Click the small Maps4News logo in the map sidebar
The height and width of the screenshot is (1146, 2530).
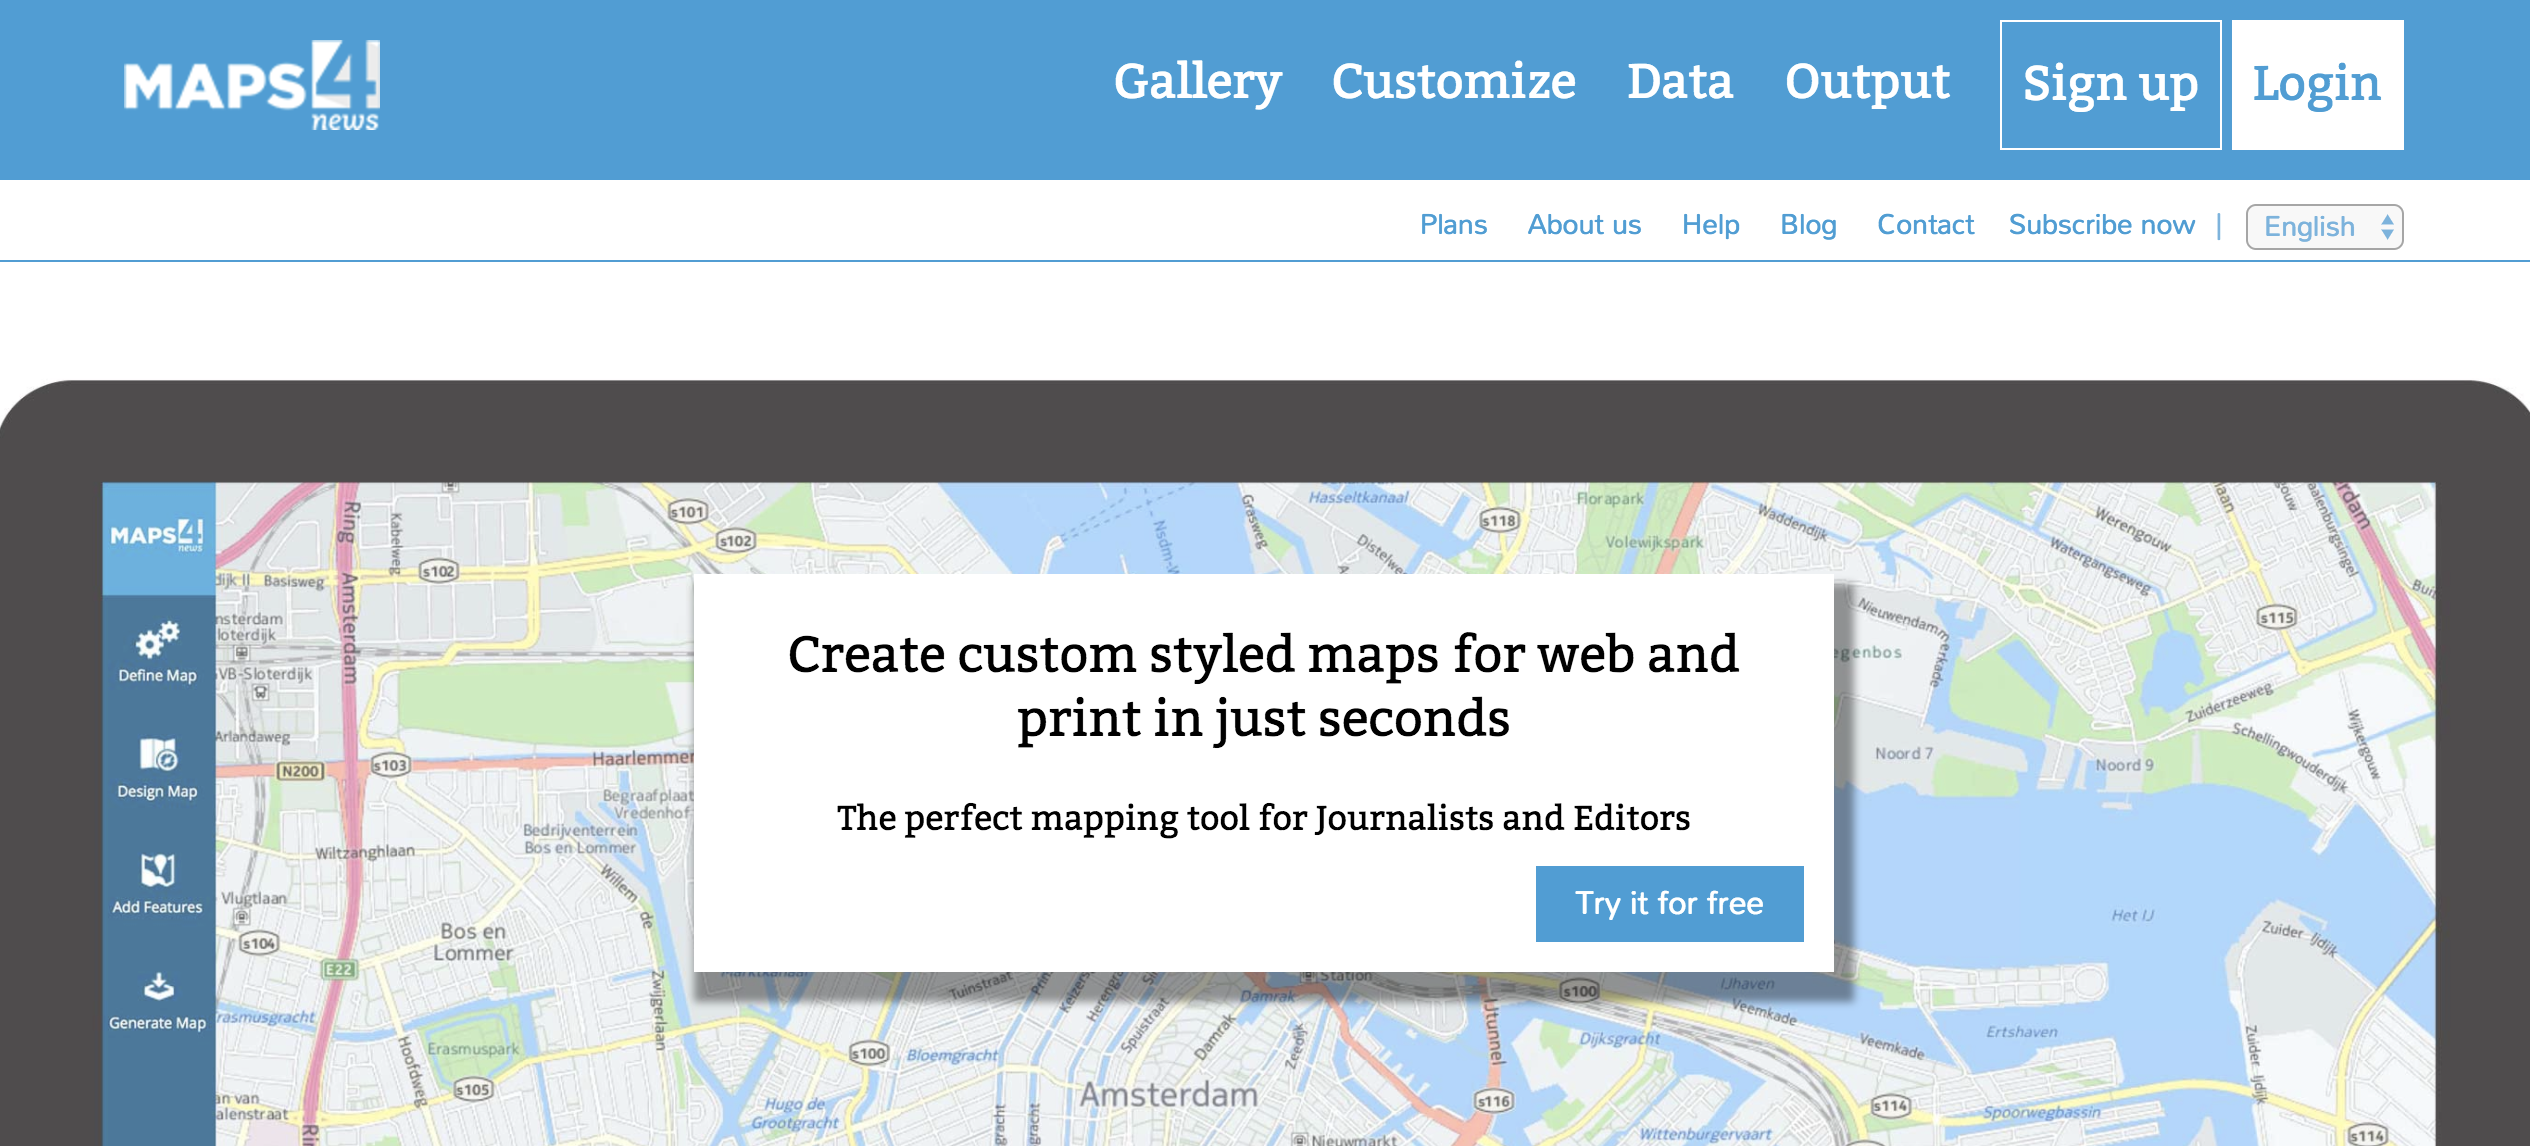point(157,534)
